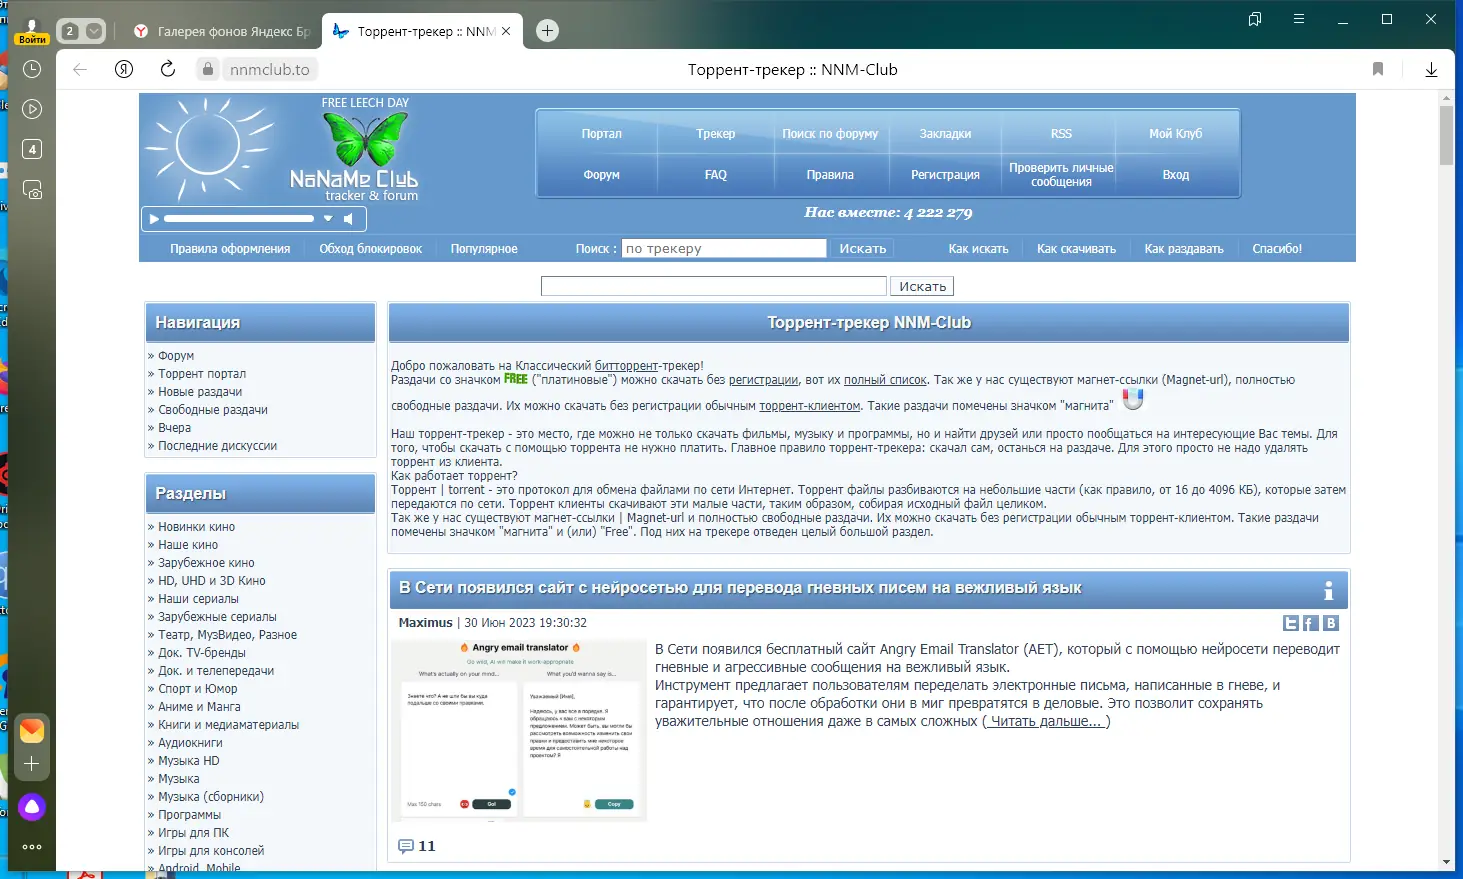The width and height of the screenshot is (1463, 879).
Task: Open Как скачивать help link
Action: 1076,249
